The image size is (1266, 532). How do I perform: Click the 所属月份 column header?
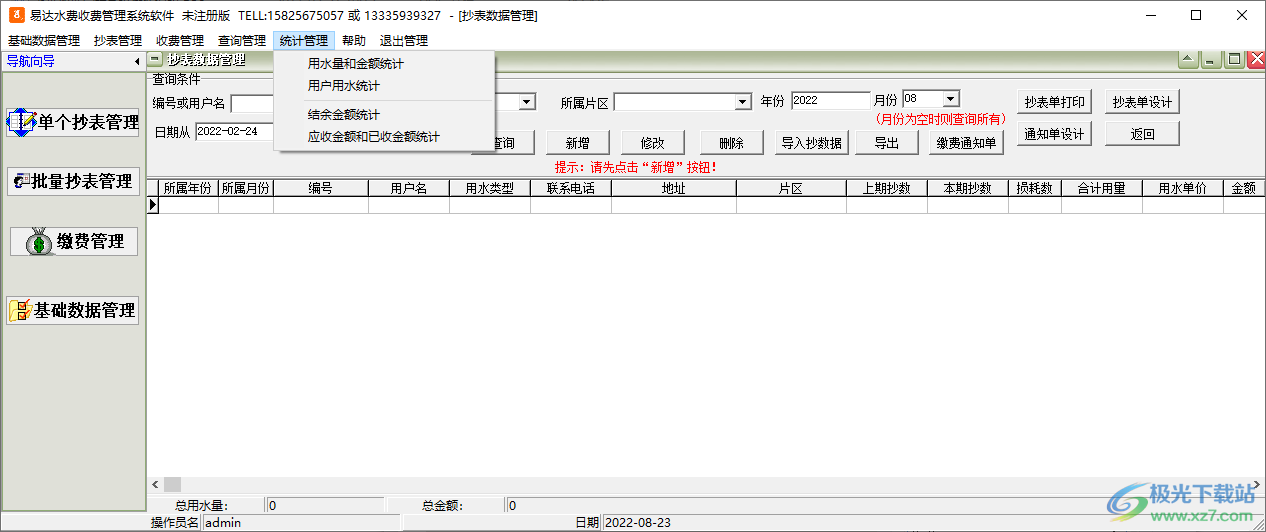pyautogui.click(x=246, y=188)
